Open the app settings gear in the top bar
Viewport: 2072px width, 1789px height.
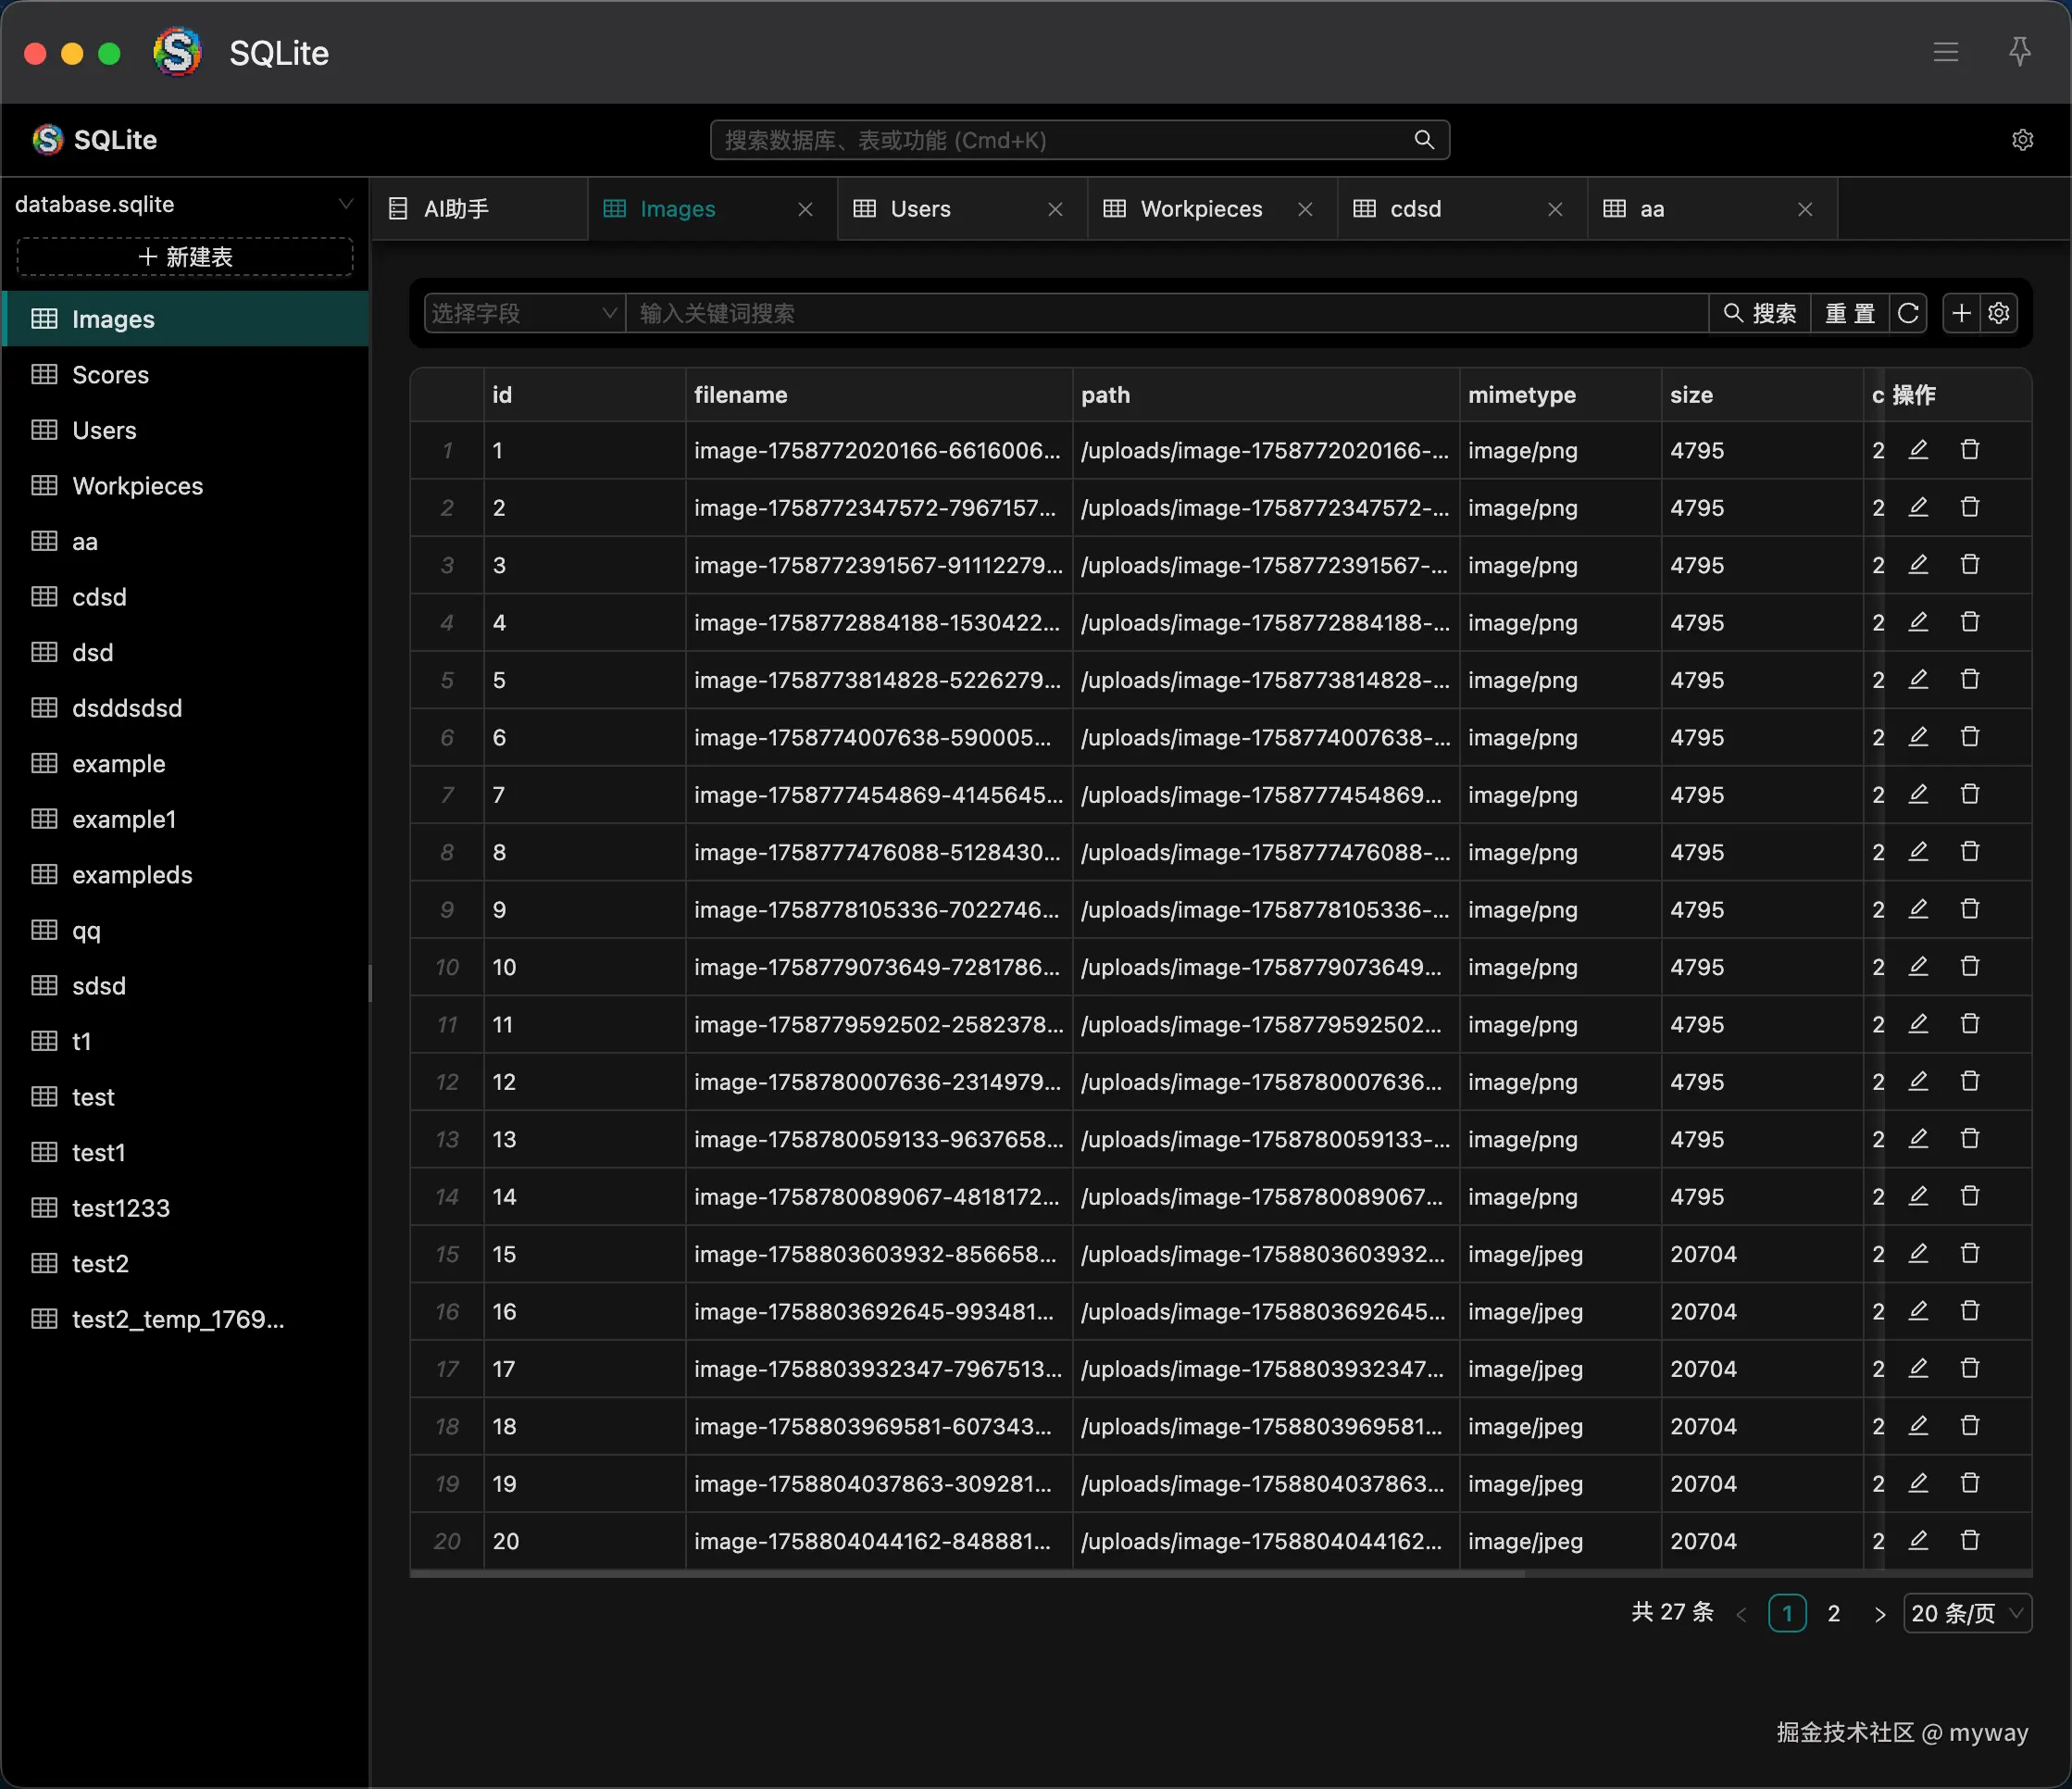(2022, 140)
